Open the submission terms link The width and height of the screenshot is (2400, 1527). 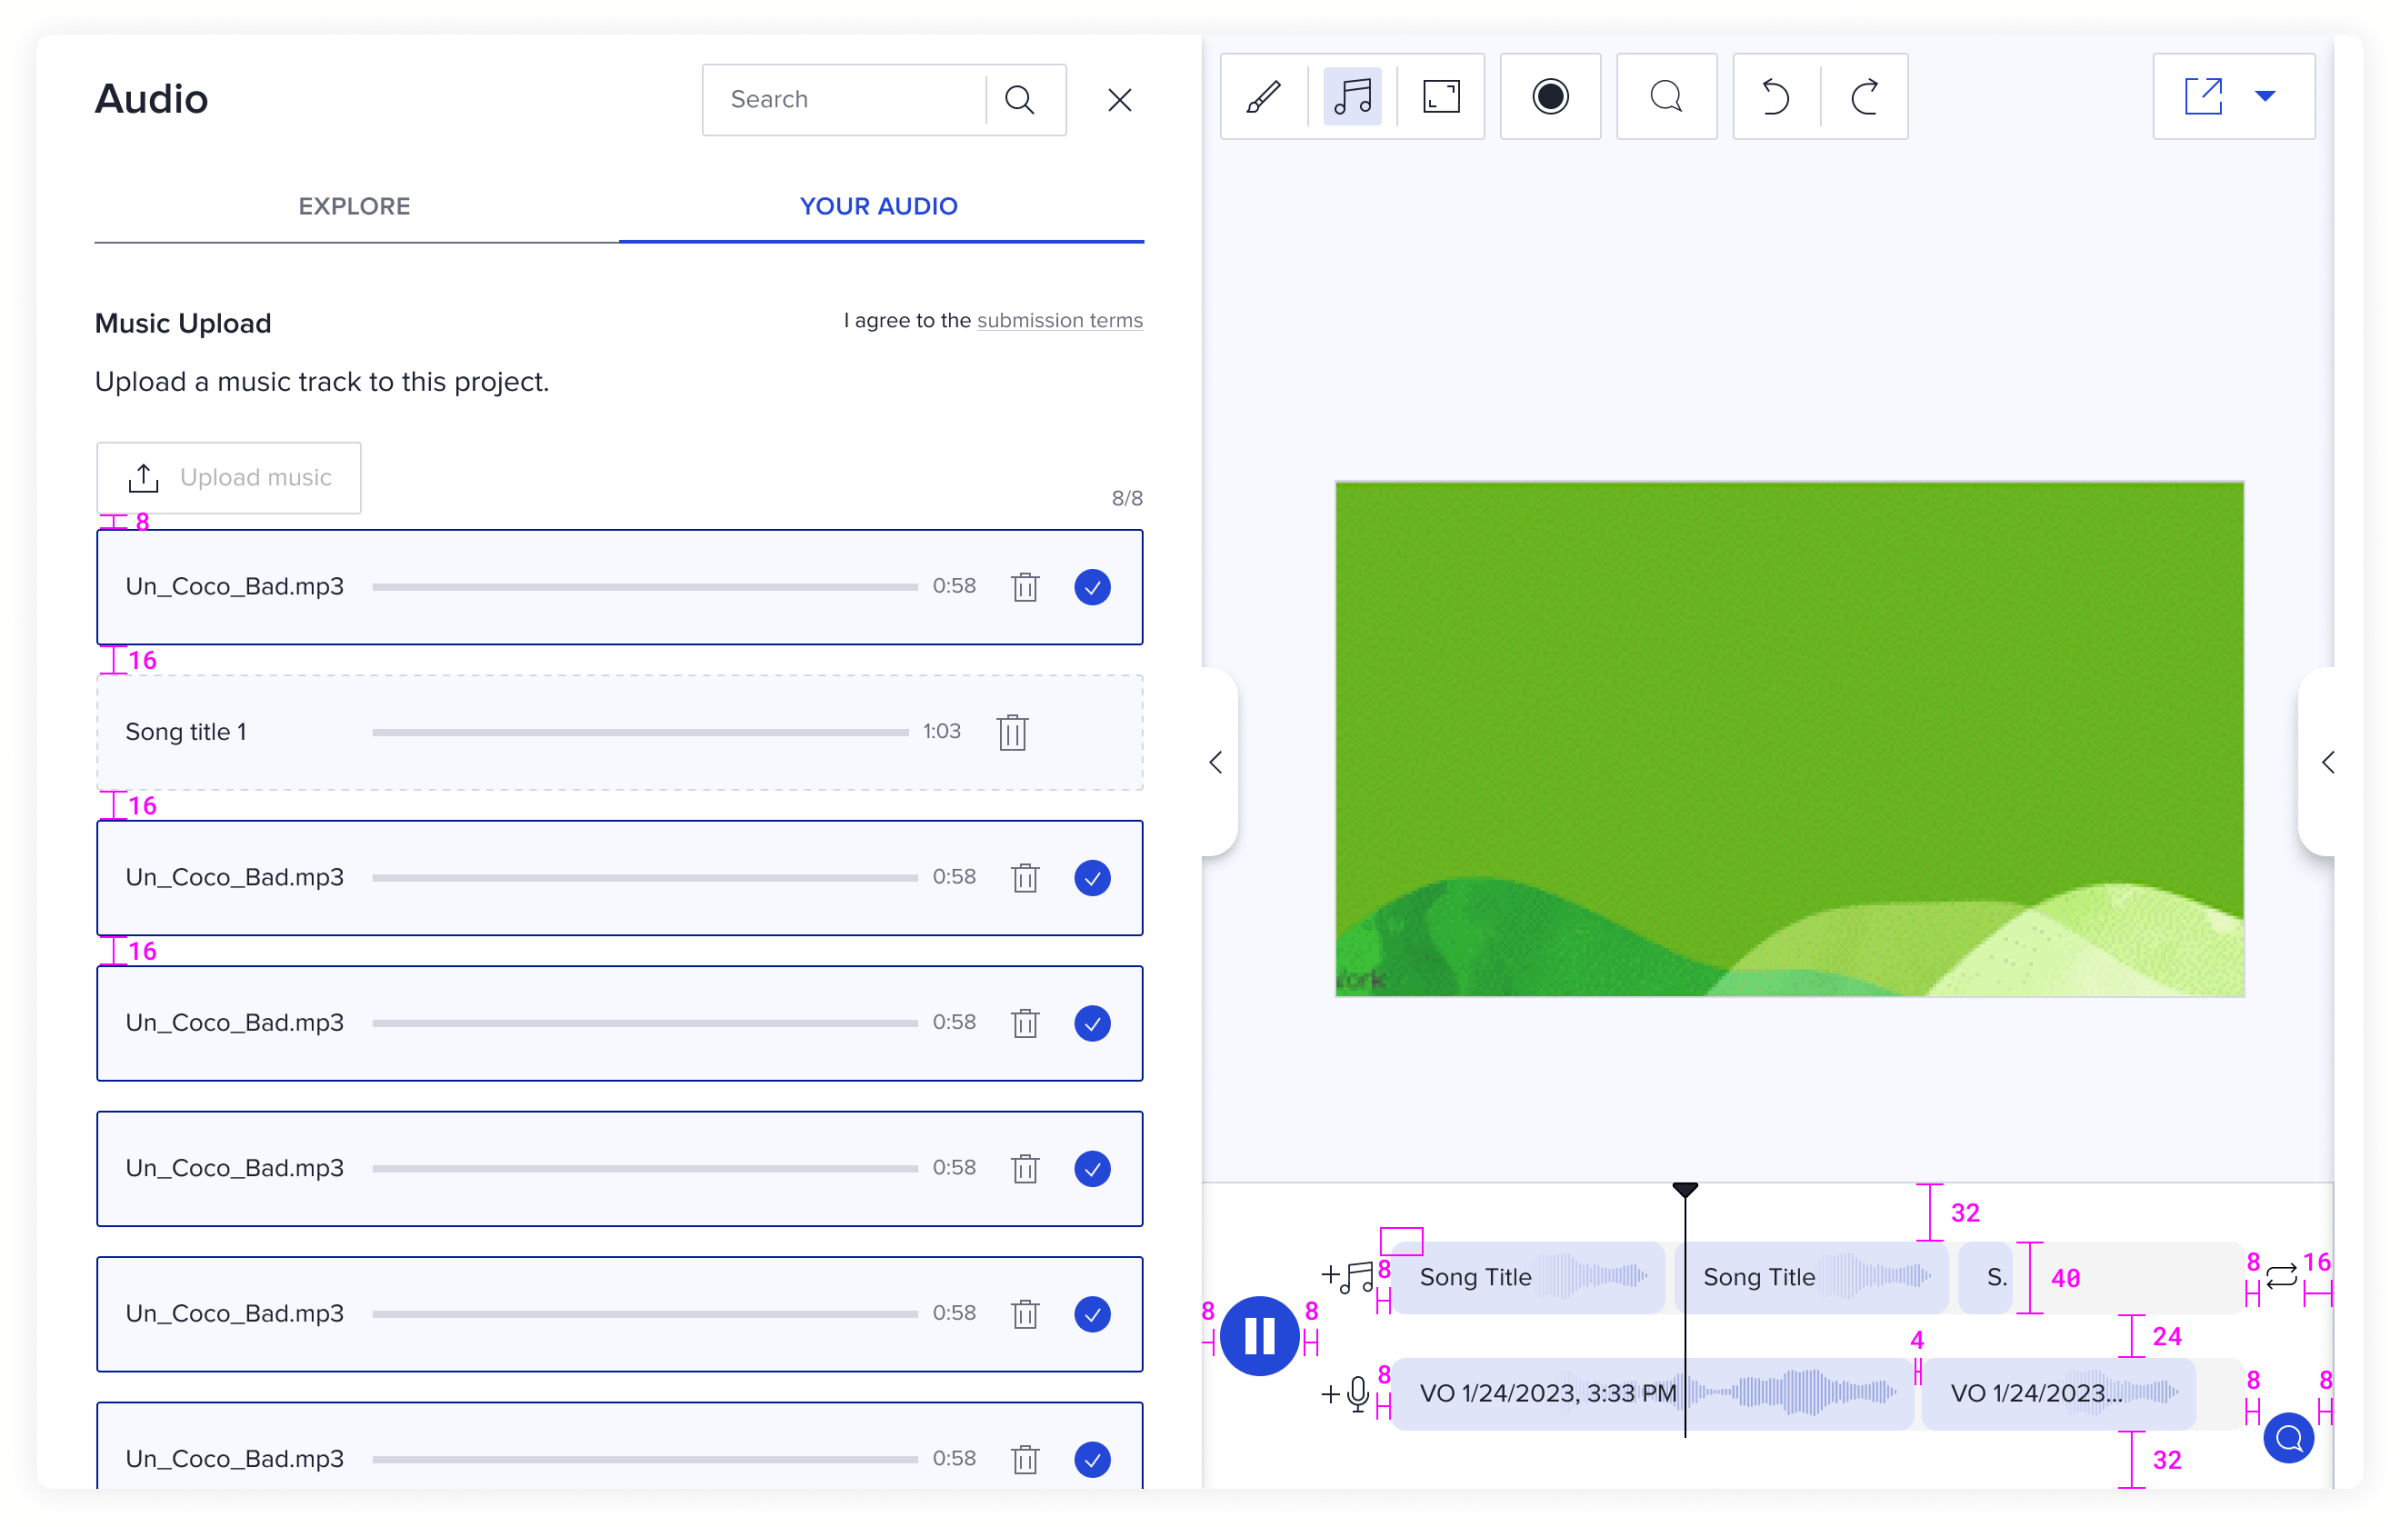[x=1060, y=321]
